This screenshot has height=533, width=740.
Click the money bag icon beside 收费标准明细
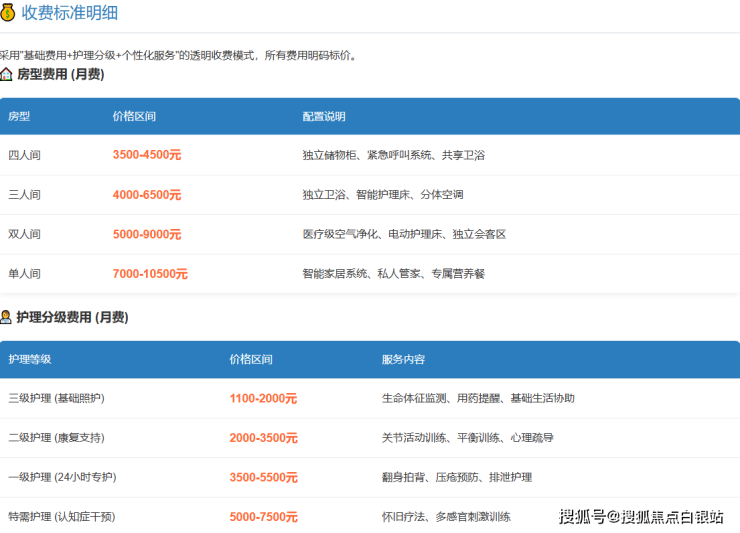(8, 13)
